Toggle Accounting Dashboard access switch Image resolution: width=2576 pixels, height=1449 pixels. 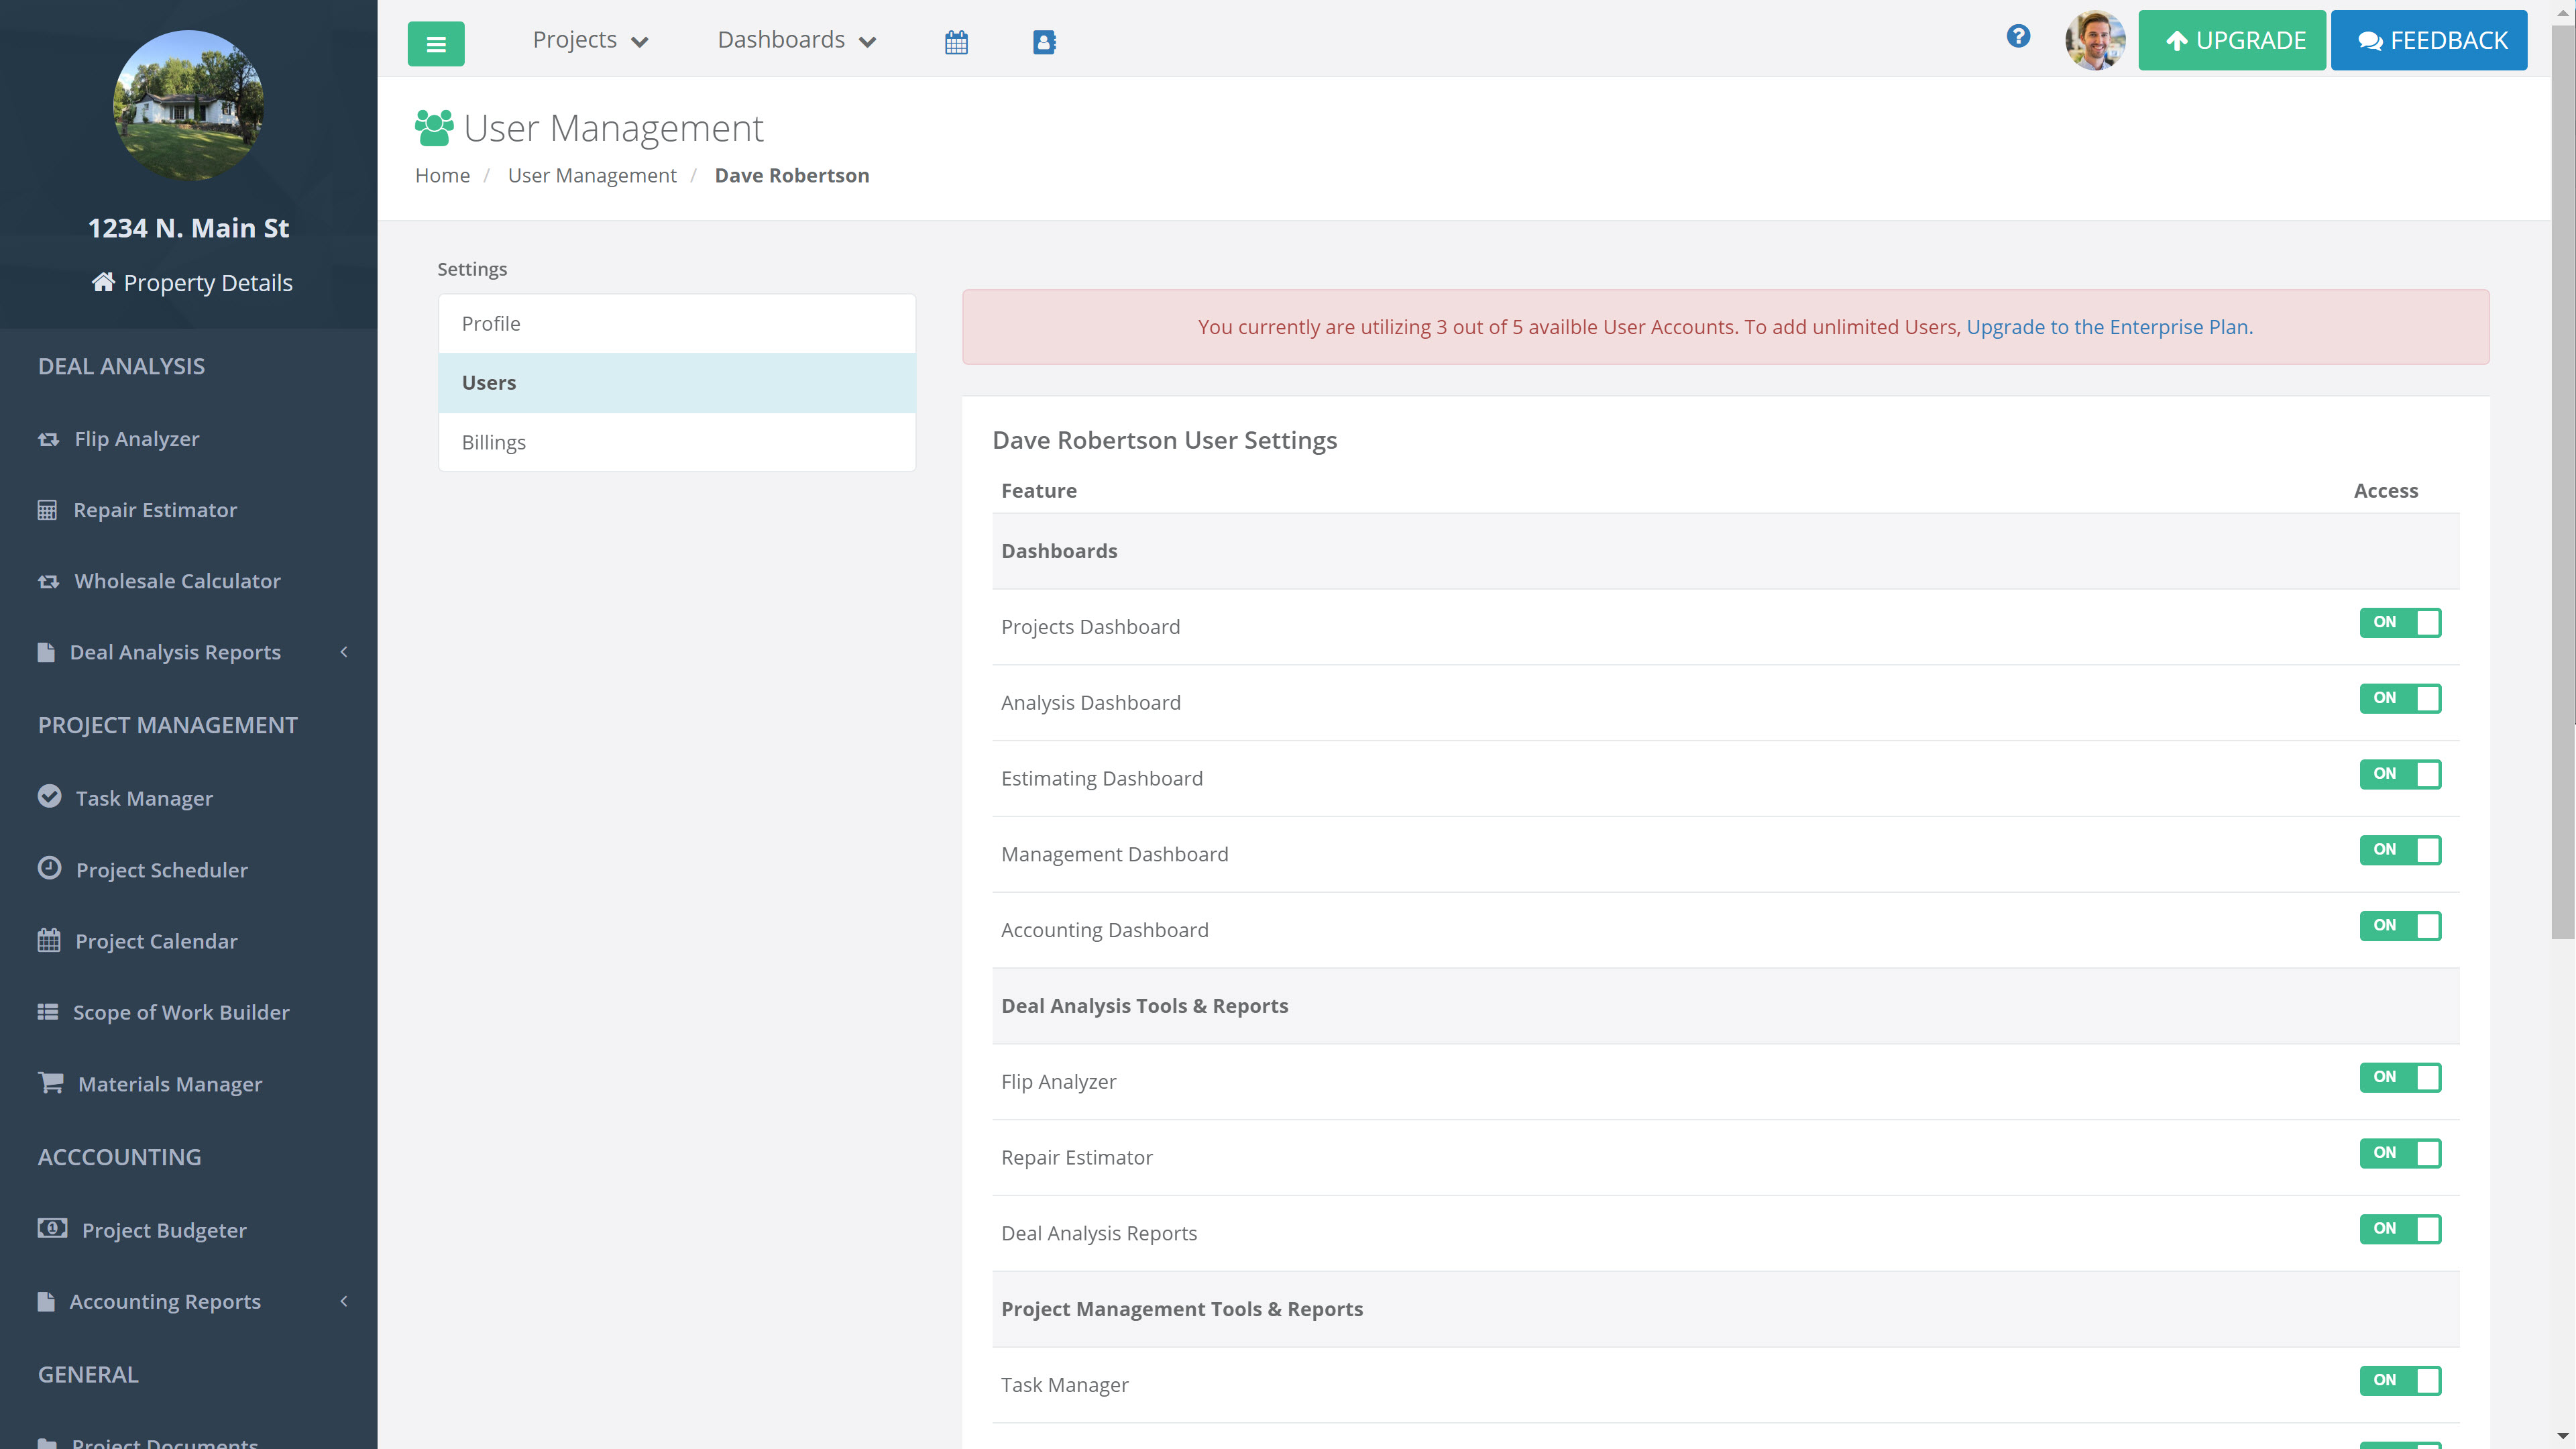point(2400,926)
